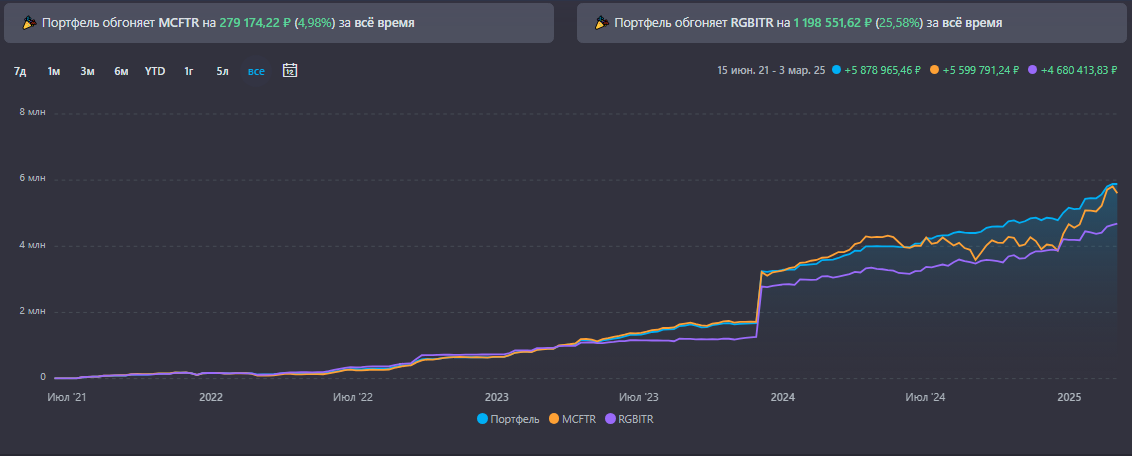
Task: Click the 2023 x-axis label
Action: pos(497,397)
